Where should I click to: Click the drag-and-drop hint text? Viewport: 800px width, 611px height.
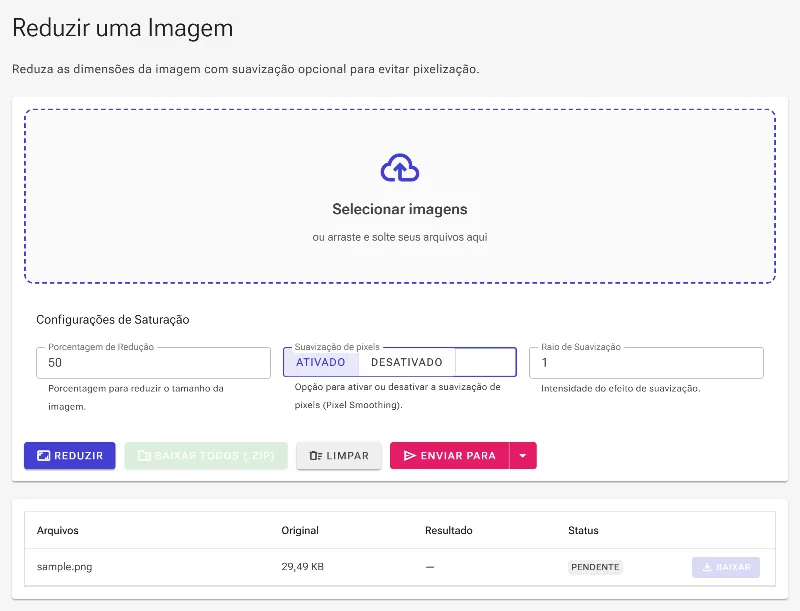[x=399, y=237]
